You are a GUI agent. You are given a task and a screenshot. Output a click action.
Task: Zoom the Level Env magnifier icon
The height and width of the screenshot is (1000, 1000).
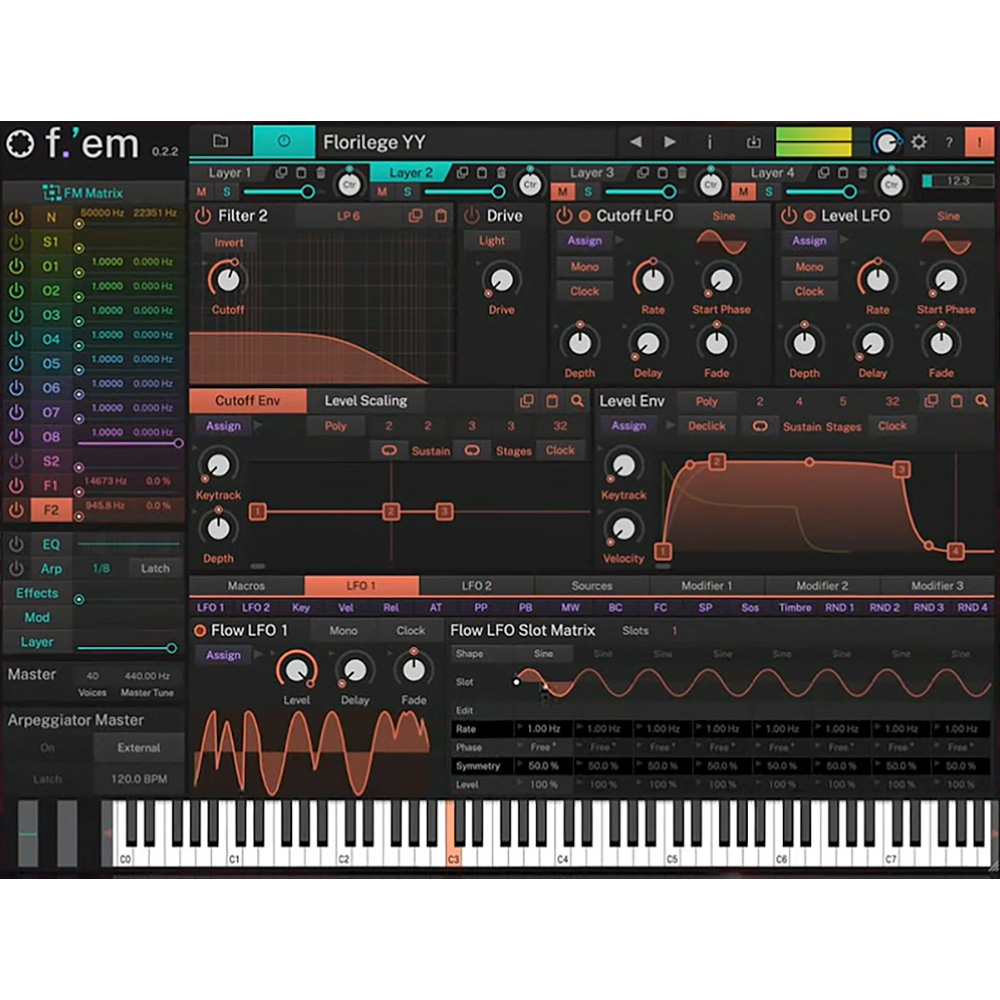pyautogui.click(x=982, y=401)
